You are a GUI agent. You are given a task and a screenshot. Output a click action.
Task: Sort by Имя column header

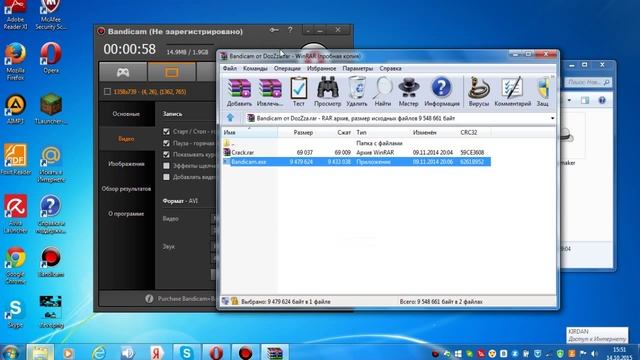(x=250, y=133)
